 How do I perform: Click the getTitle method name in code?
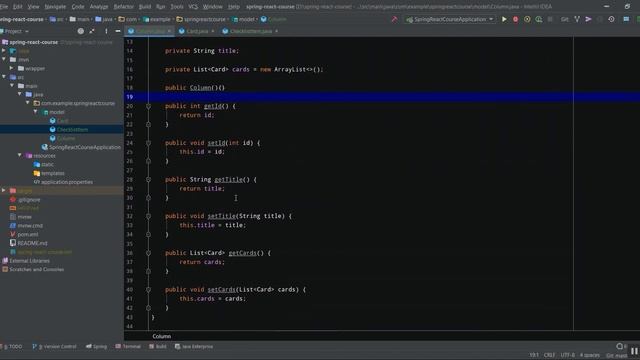click(229, 180)
